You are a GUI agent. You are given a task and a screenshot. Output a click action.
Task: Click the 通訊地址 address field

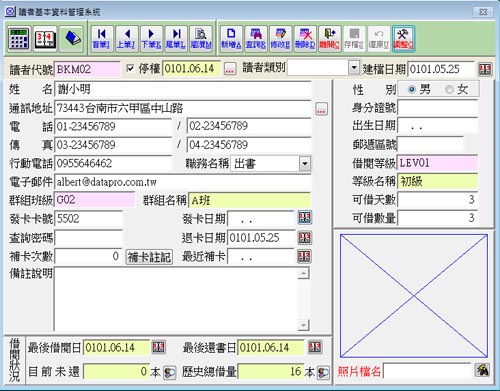point(183,108)
